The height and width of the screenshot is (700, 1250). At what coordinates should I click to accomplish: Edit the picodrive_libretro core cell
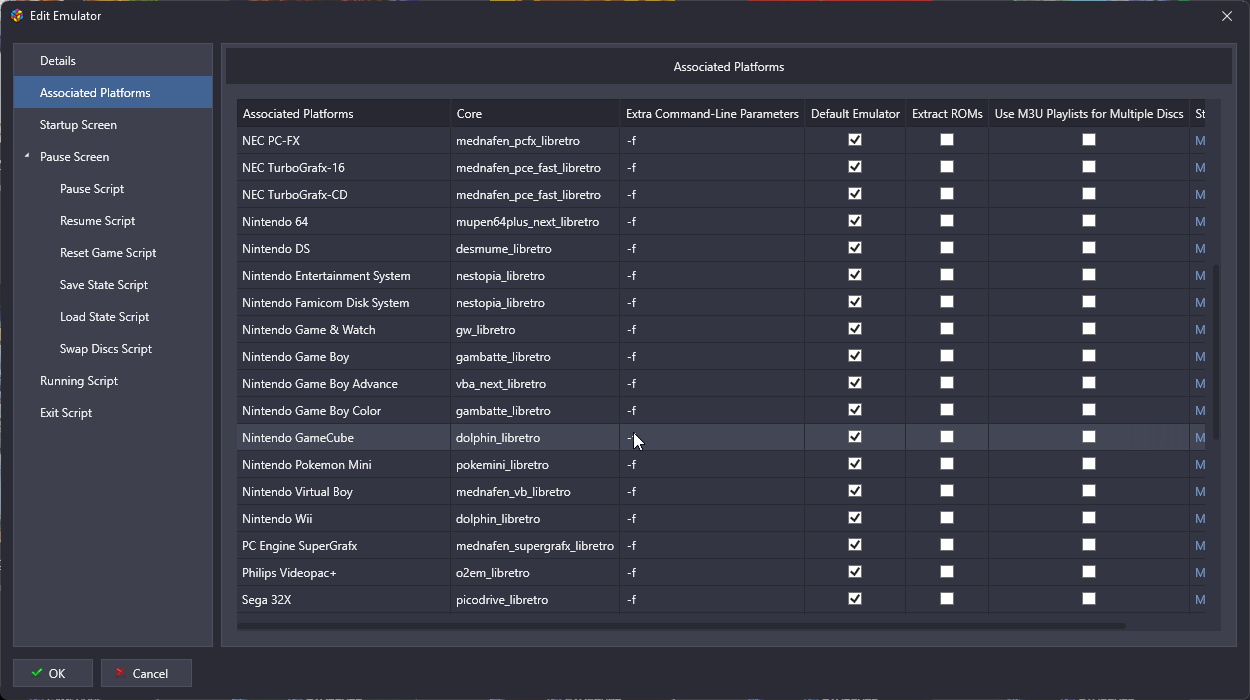tap(535, 600)
